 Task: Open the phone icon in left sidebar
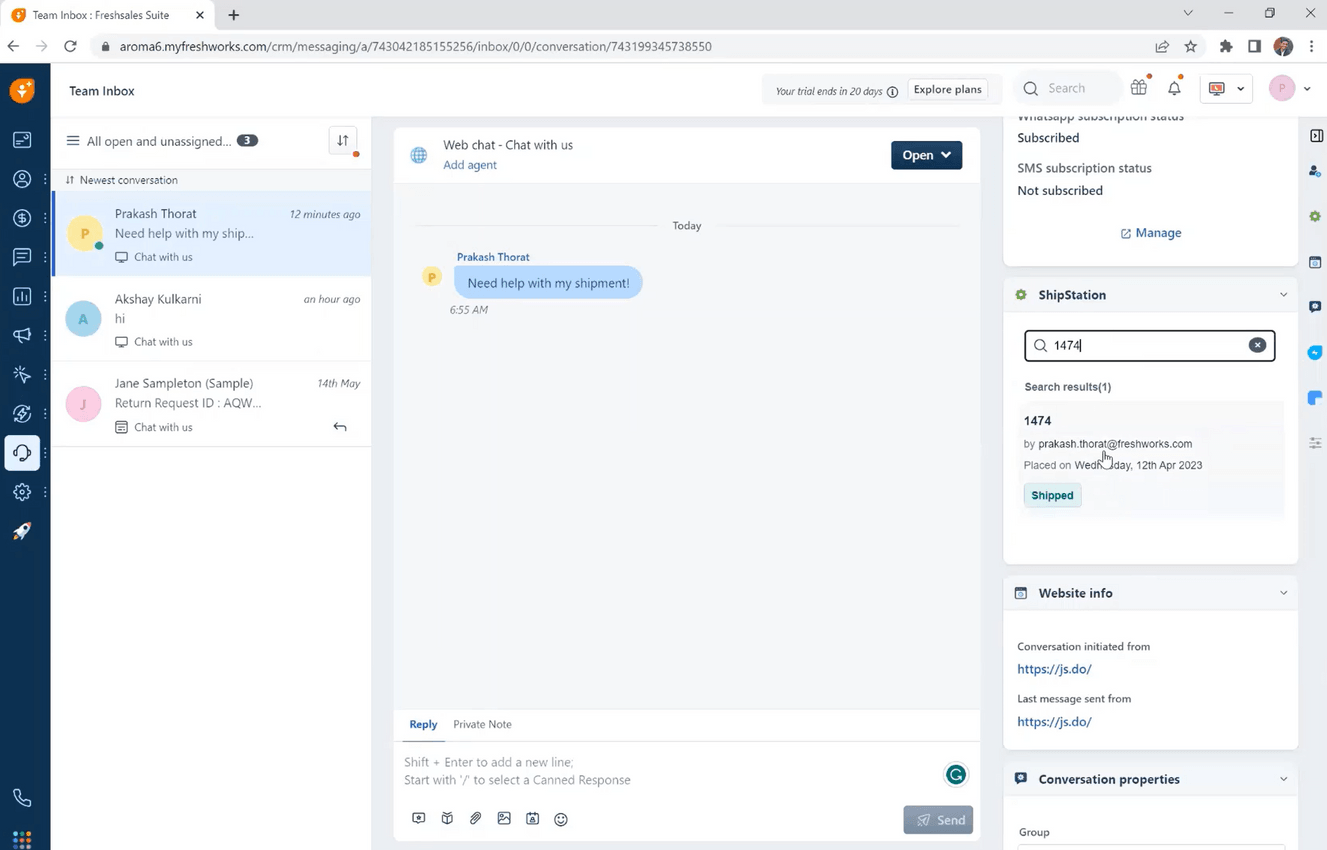22,798
